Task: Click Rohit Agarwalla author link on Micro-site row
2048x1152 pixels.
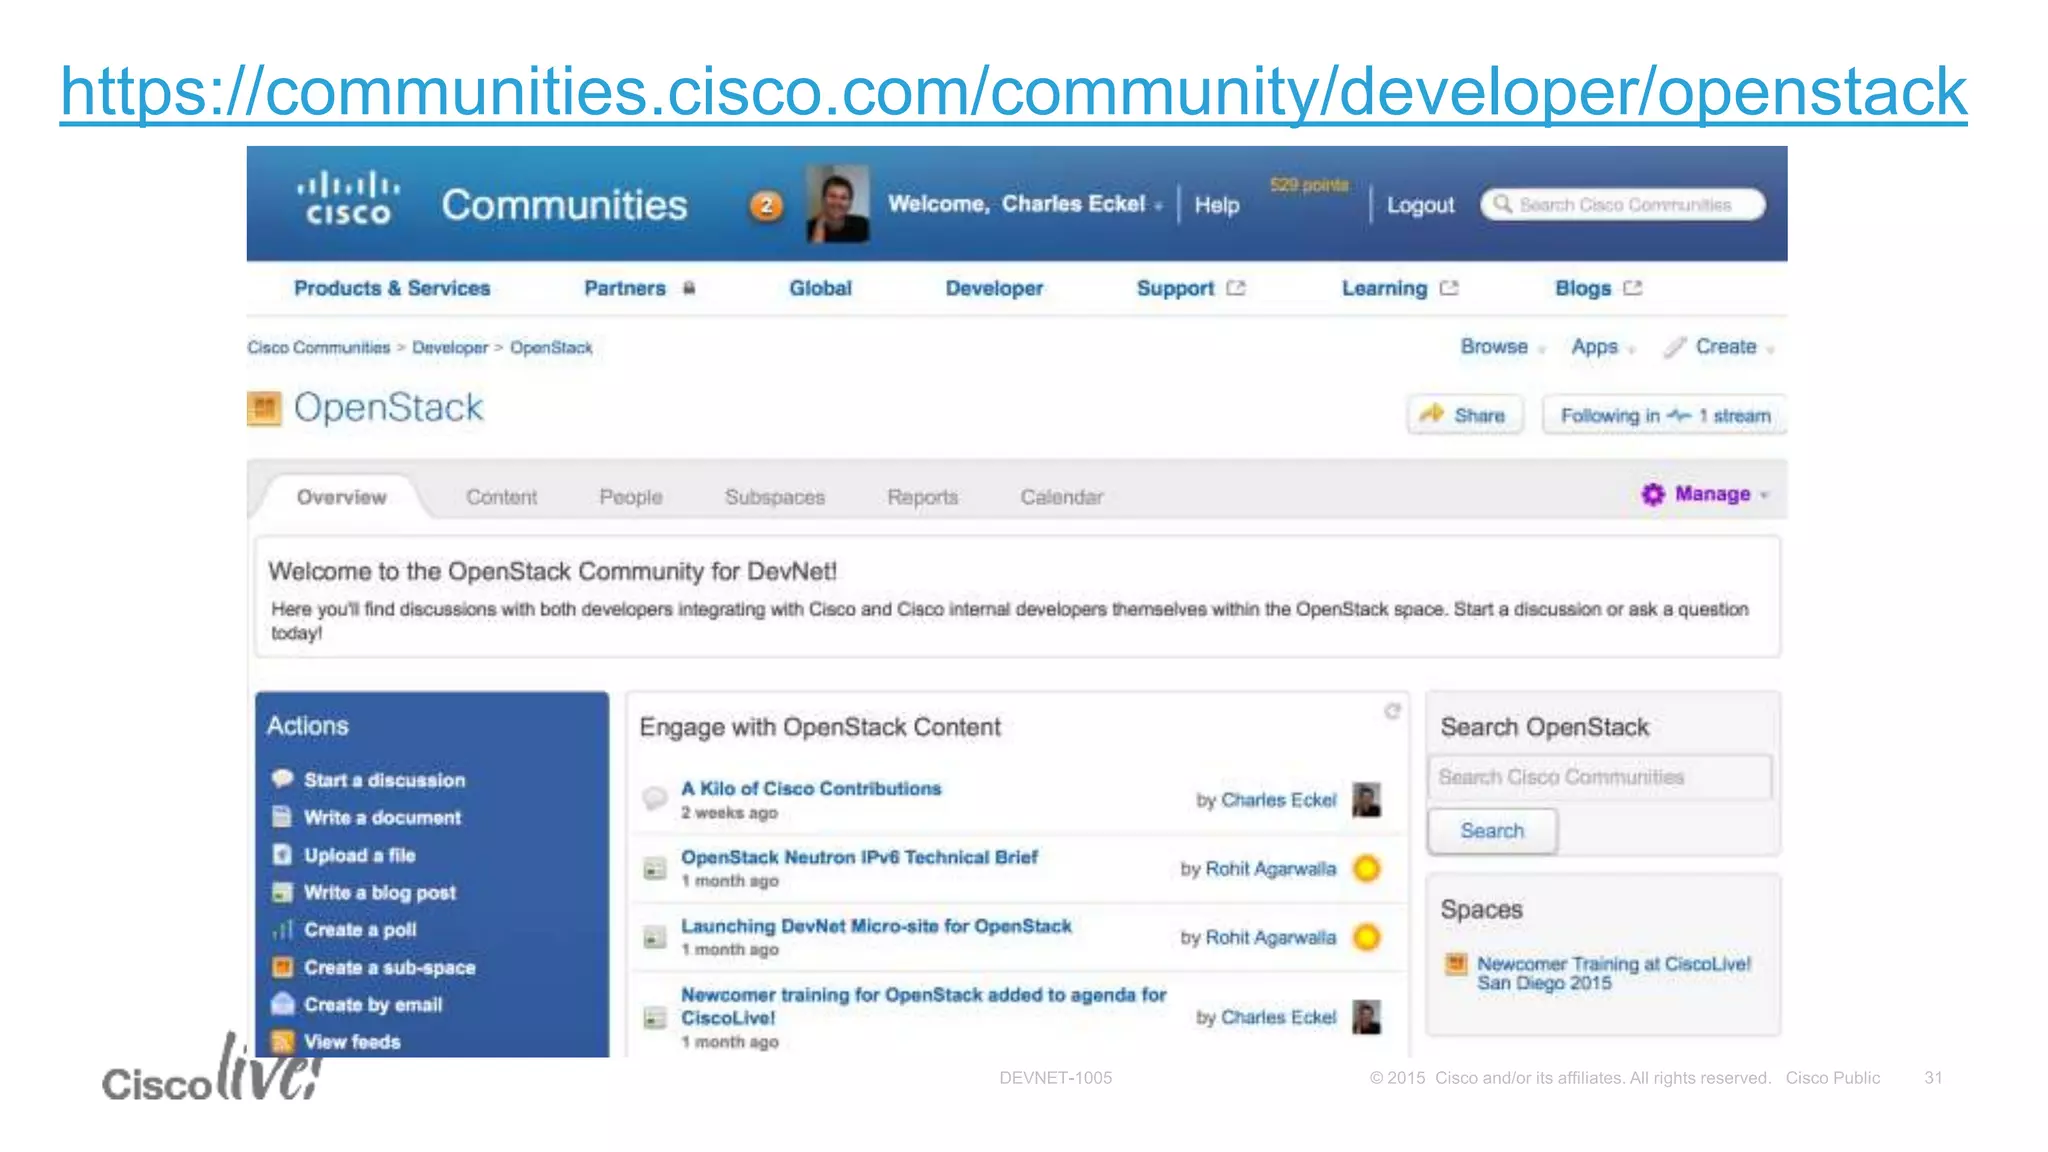Action: [x=1270, y=937]
